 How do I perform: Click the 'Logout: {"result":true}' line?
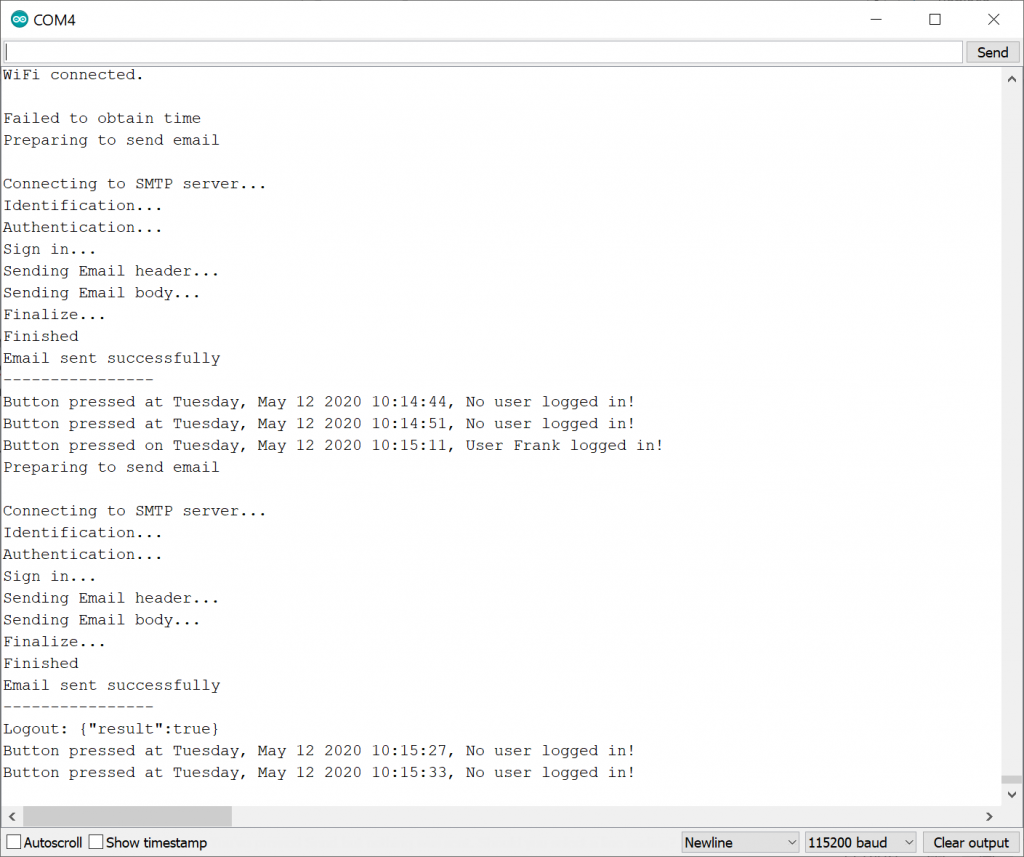point(111,729)
